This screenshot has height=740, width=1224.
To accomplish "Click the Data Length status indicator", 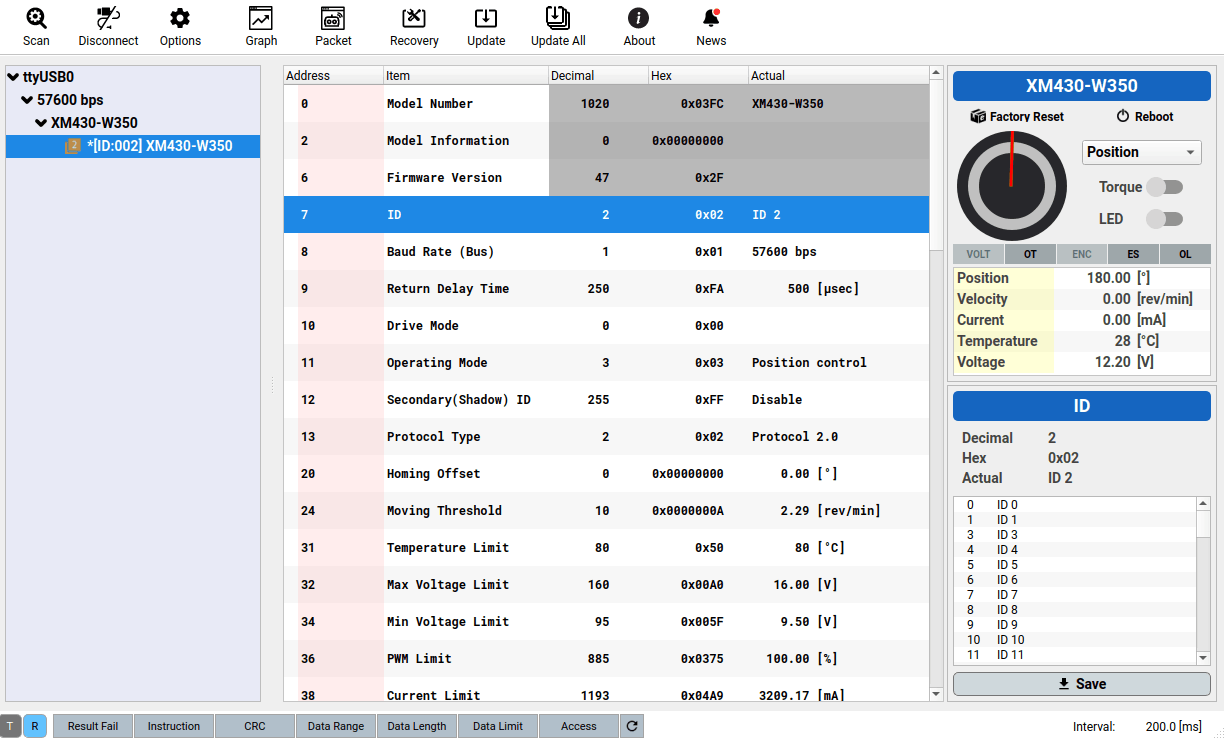I will pyautogui.click(x=417, y=726).
